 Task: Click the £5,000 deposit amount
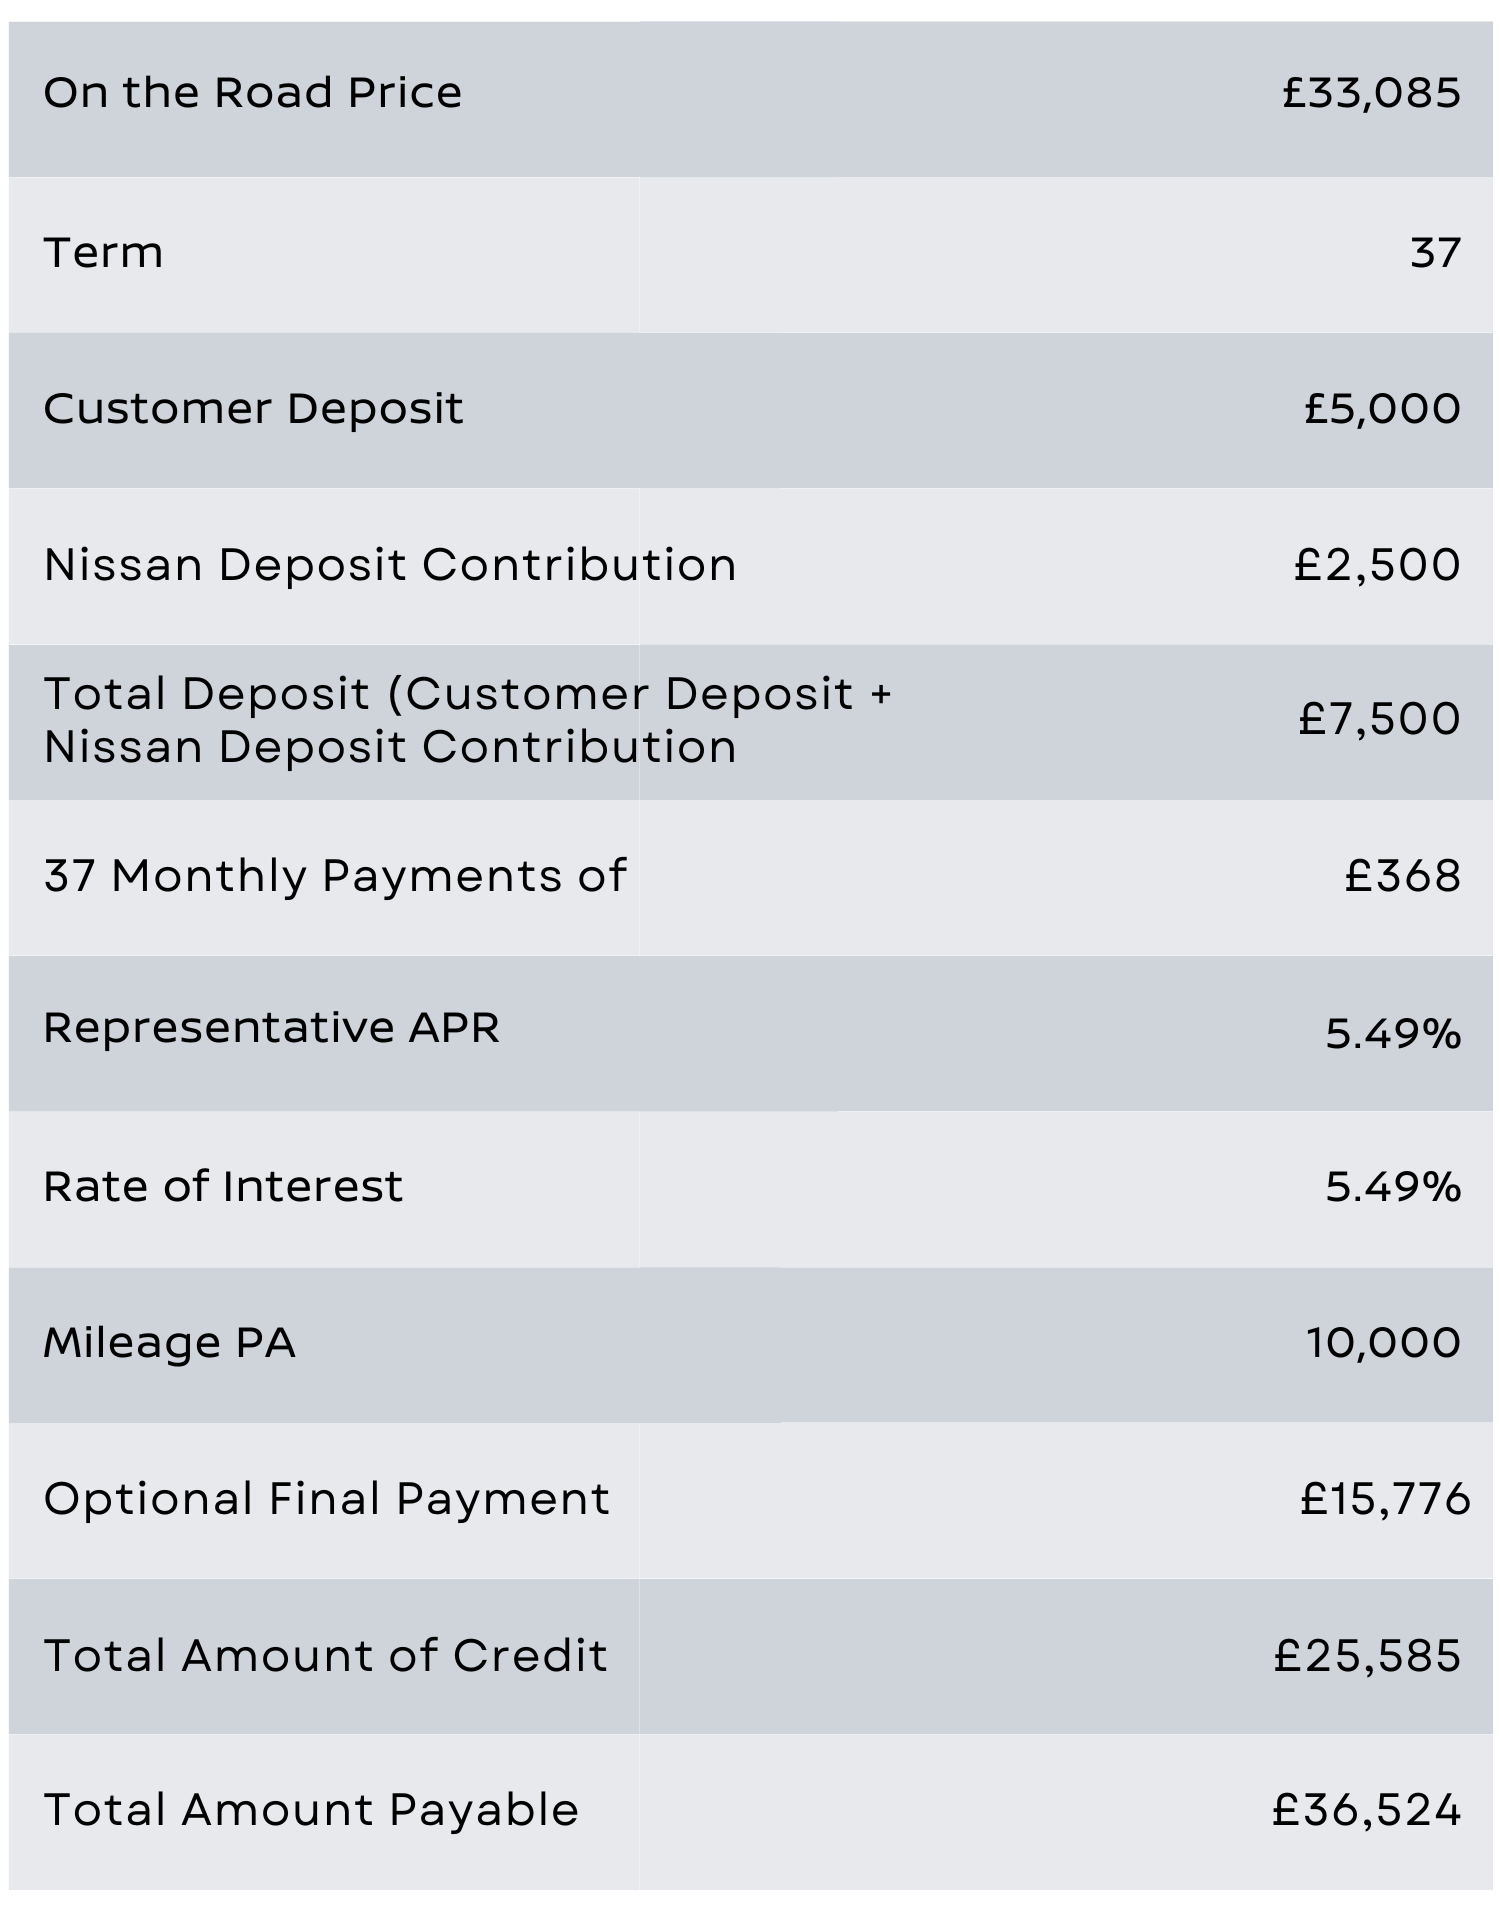click(1382, 409)
